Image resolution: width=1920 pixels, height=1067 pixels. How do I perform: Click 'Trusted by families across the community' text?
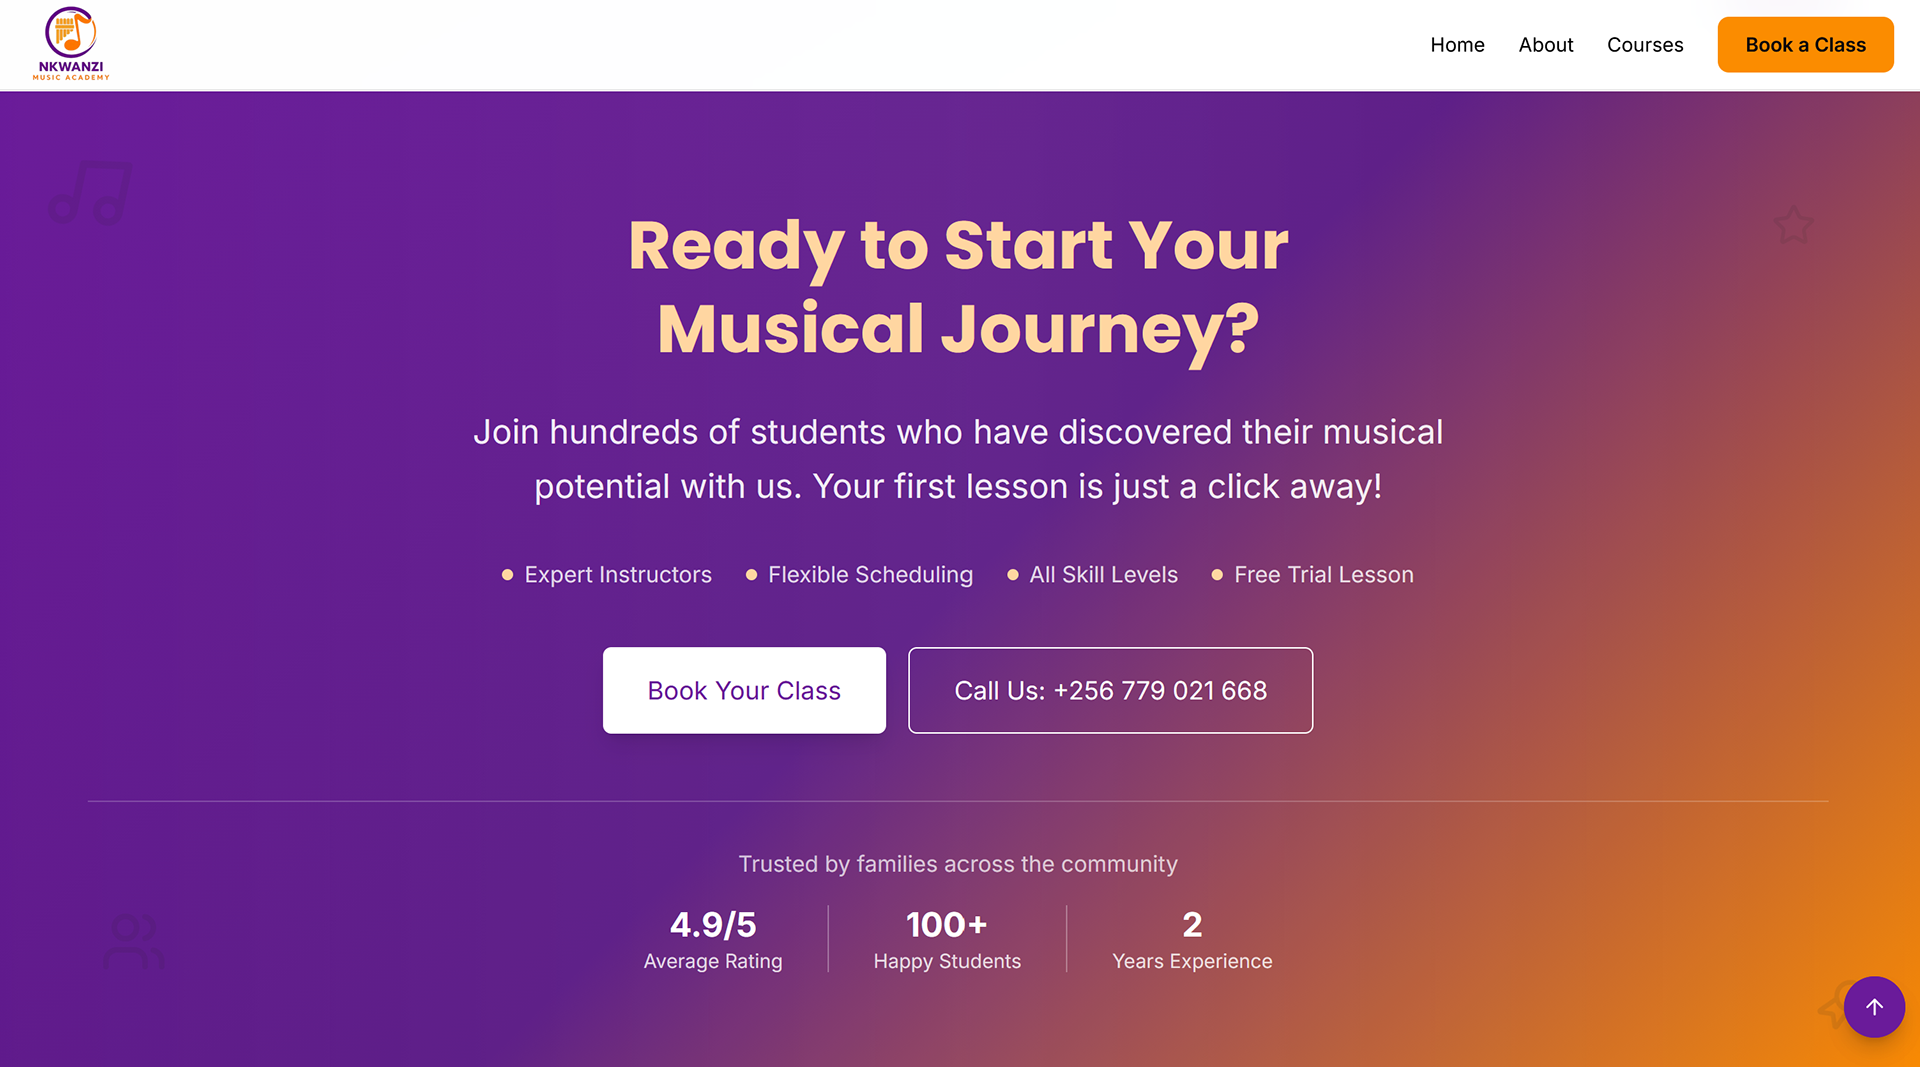click(958, 864)
